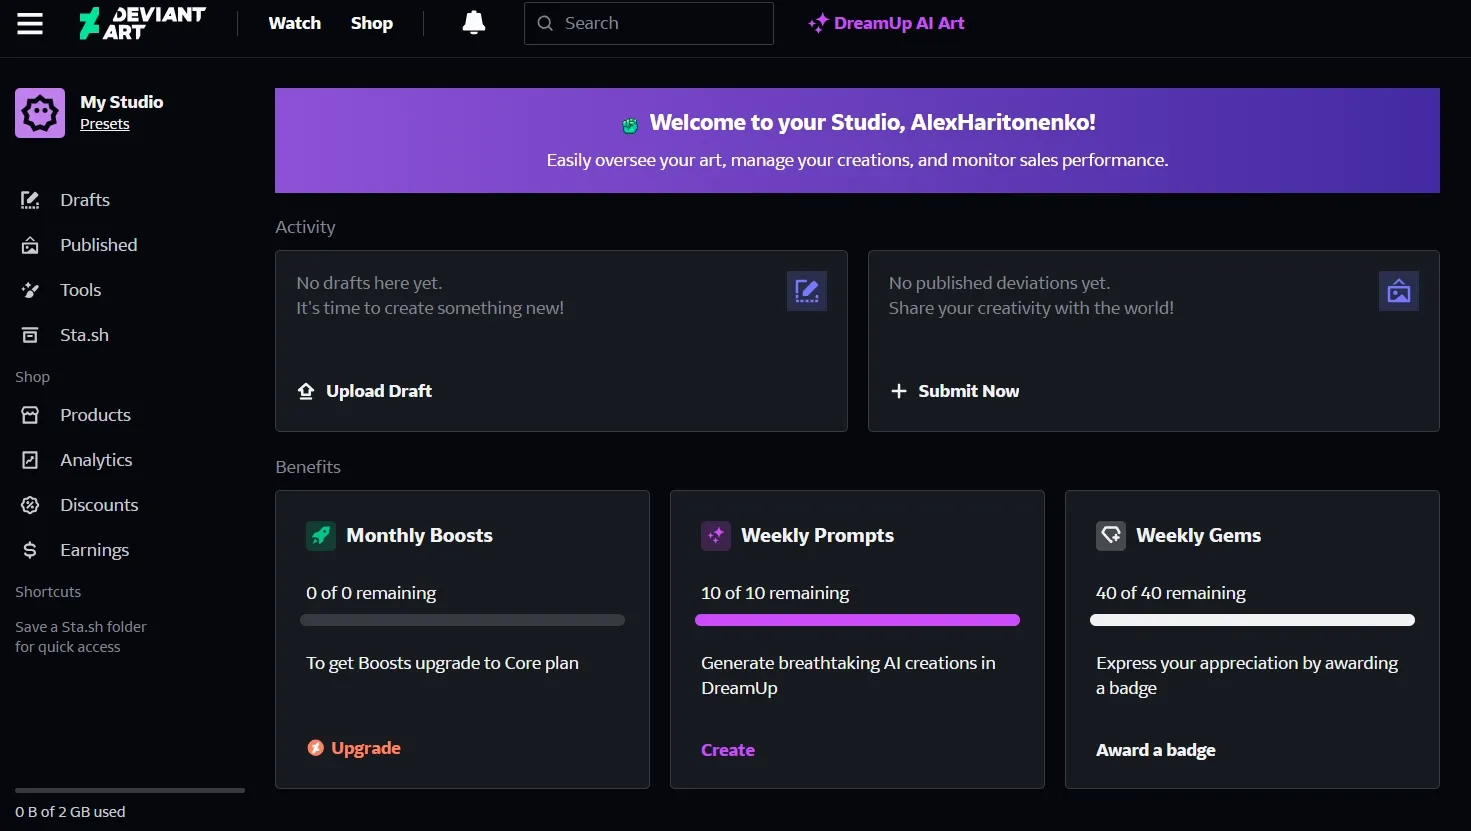Click the My Studio avatar icon
The width and height of the screenshot is (1471, 831).
tap(40, 113)
